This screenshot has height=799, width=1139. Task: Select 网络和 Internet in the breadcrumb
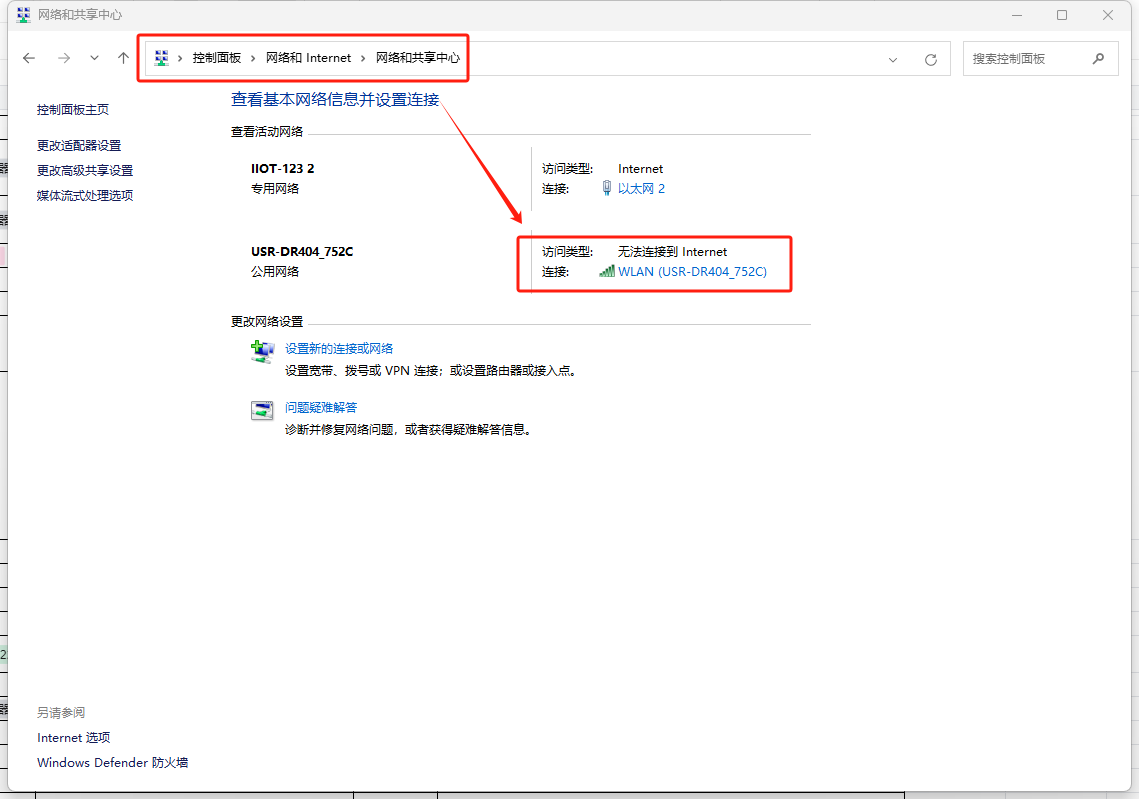pos(308,58)
